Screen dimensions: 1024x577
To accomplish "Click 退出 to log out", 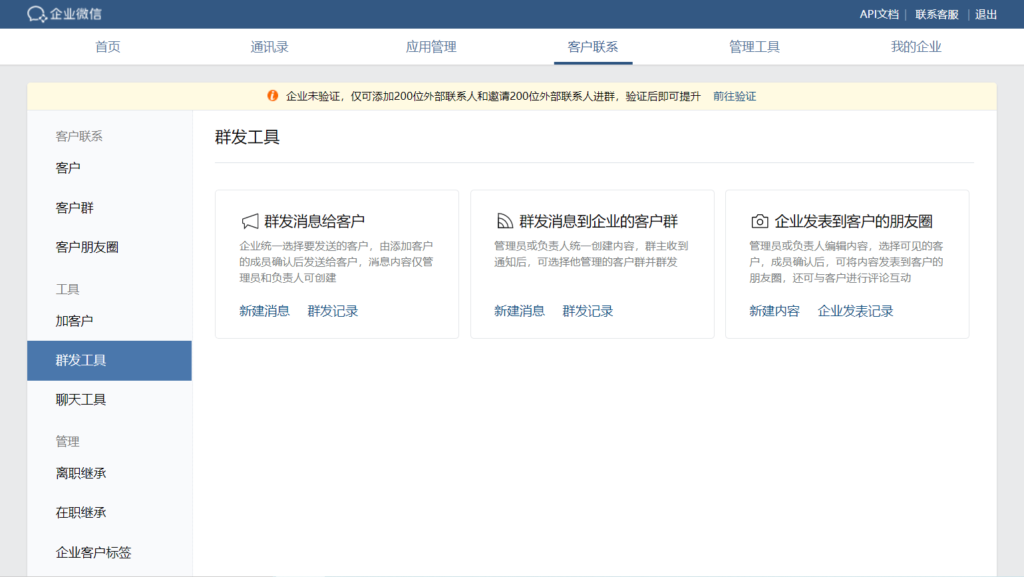I will coord(986,14).
